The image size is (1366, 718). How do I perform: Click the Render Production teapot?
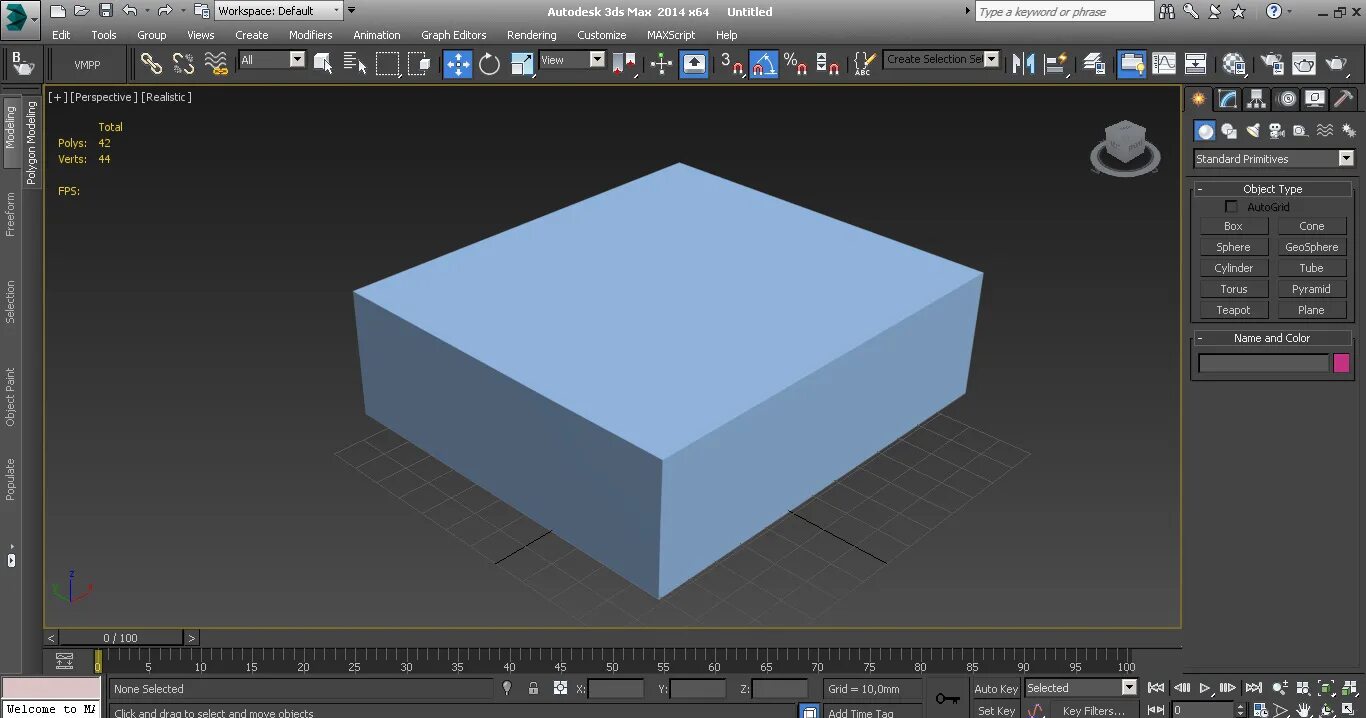(1337, 64)
